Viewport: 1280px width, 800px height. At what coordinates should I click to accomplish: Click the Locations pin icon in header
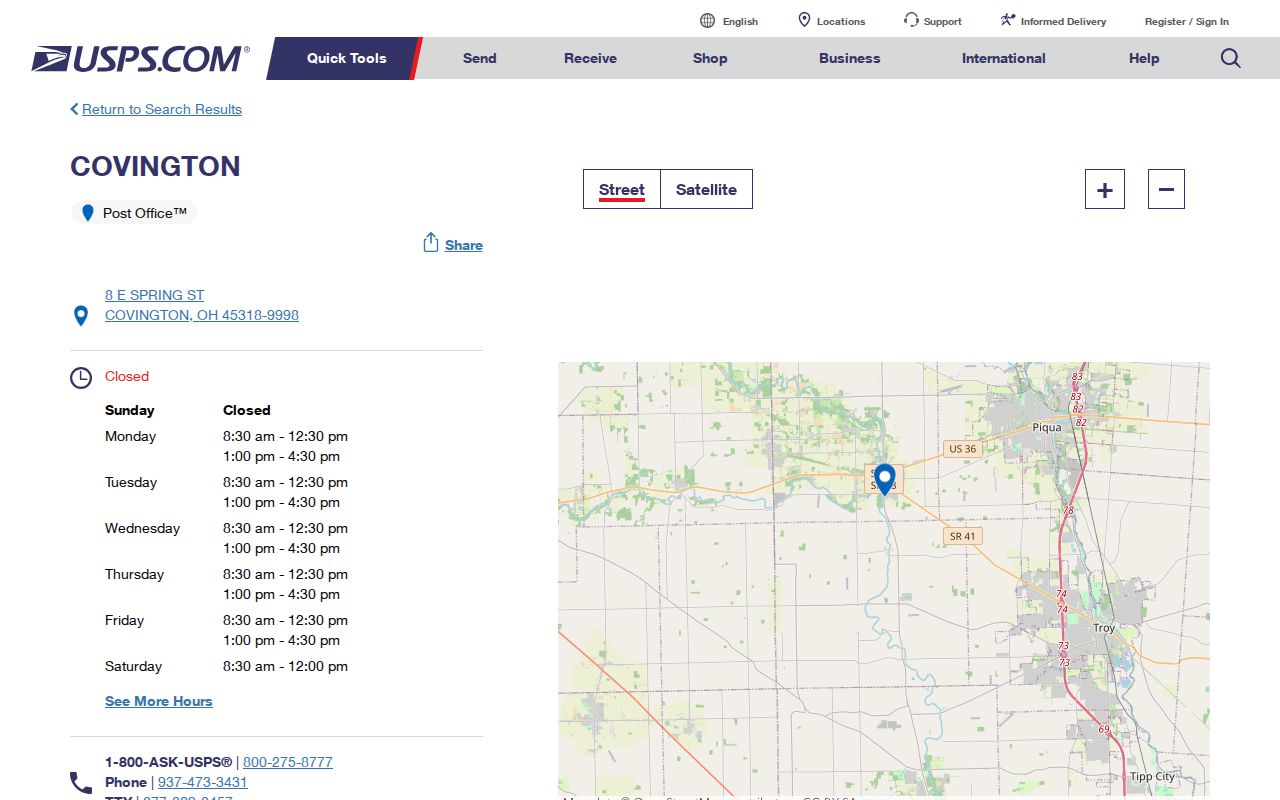coord(804,21)
